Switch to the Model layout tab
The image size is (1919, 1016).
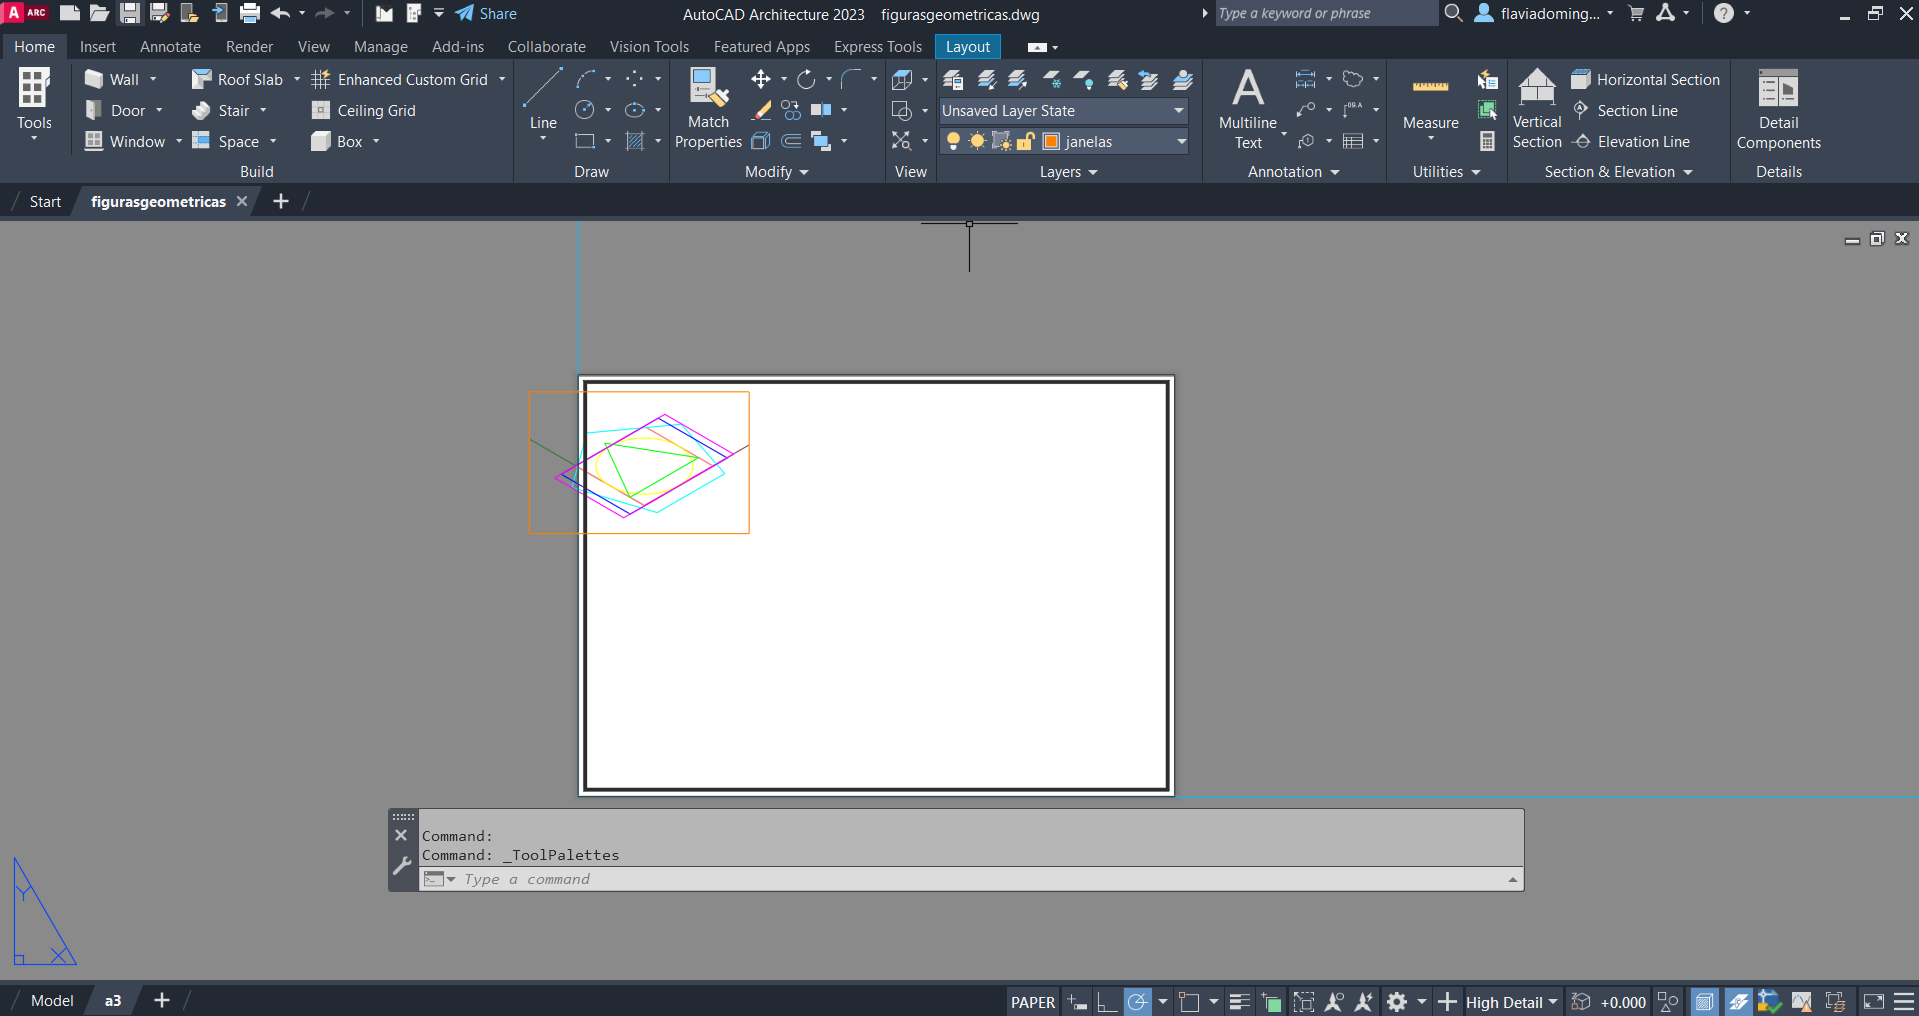(x=52, y=1000)
